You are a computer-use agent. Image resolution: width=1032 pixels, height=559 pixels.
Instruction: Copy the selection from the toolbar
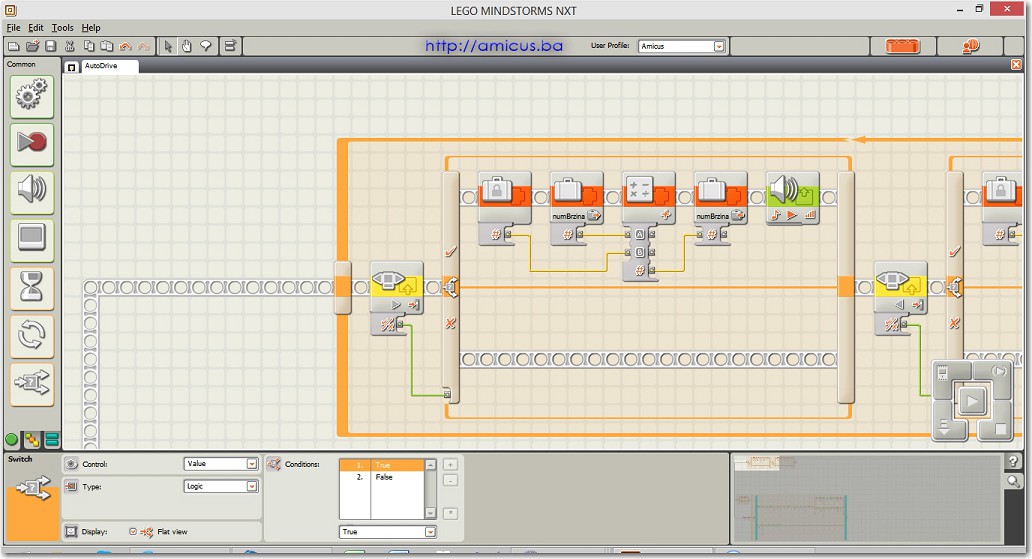point(88,46)
